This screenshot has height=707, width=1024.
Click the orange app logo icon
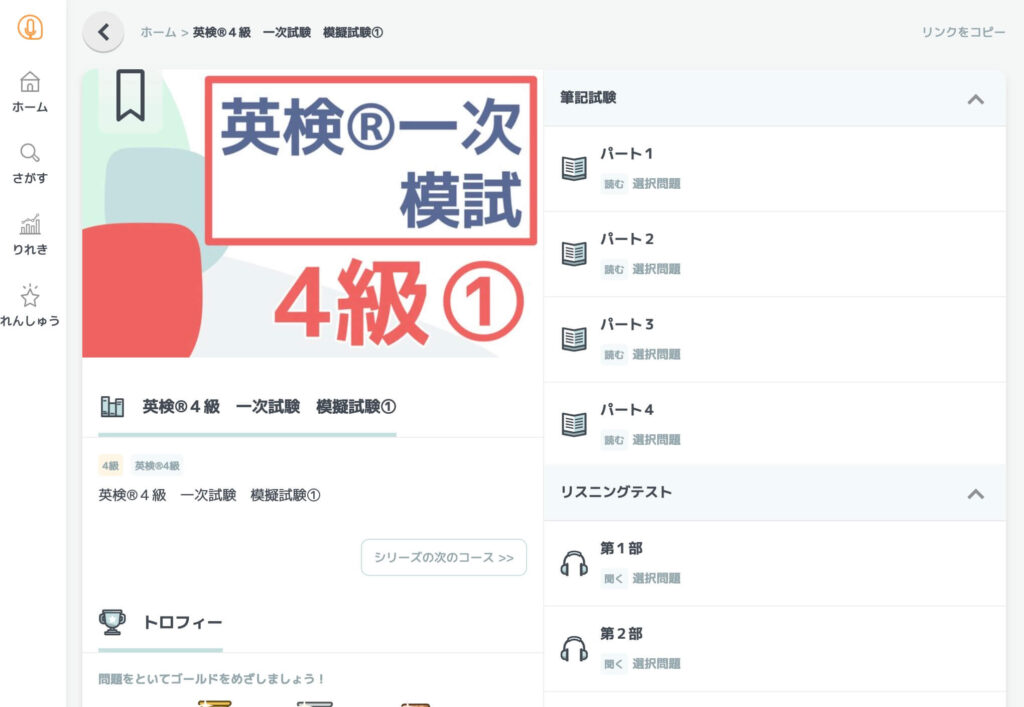point(30,28)
